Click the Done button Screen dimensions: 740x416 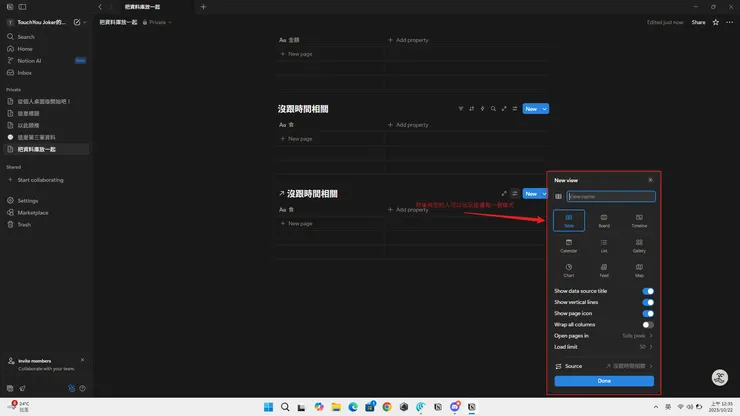pos(604,381)
